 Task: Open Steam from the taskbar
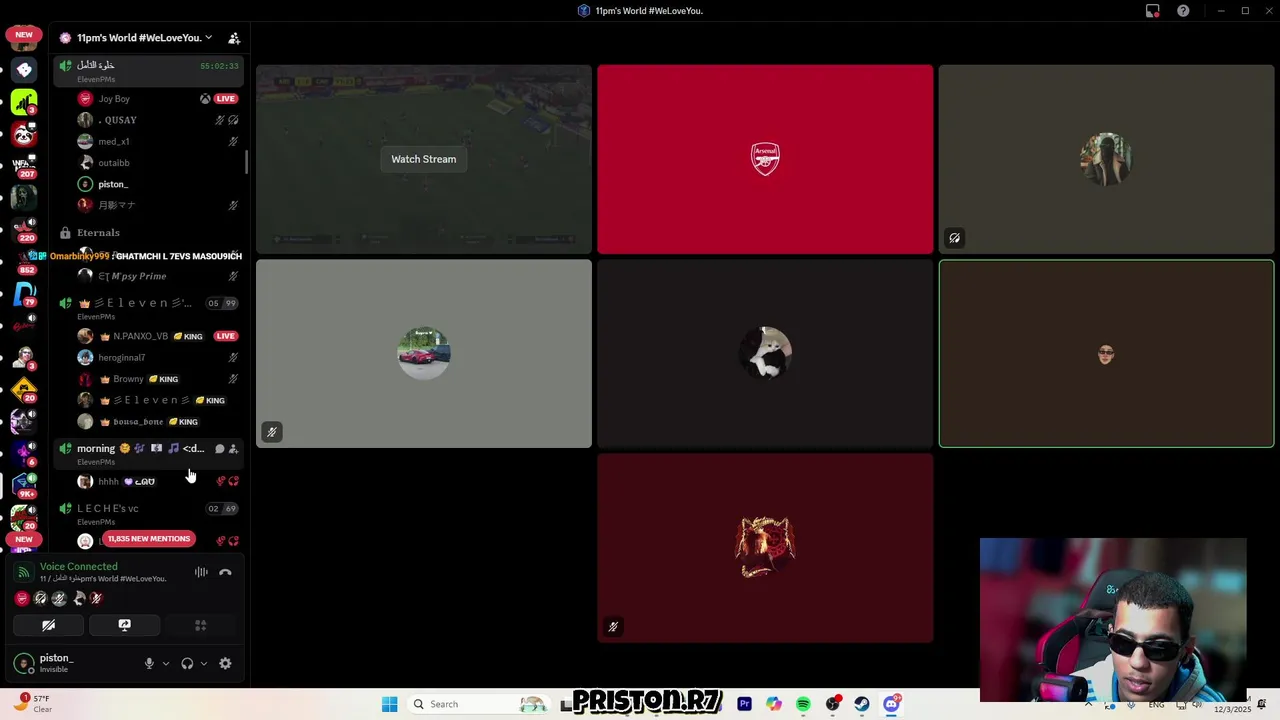(x=861, y=704)
